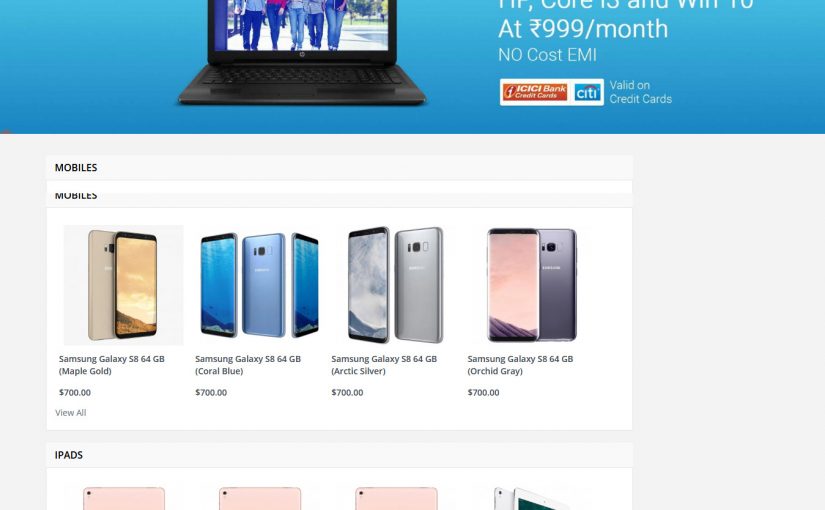
Task: Click the Citi bank logo
Action: 587,93
